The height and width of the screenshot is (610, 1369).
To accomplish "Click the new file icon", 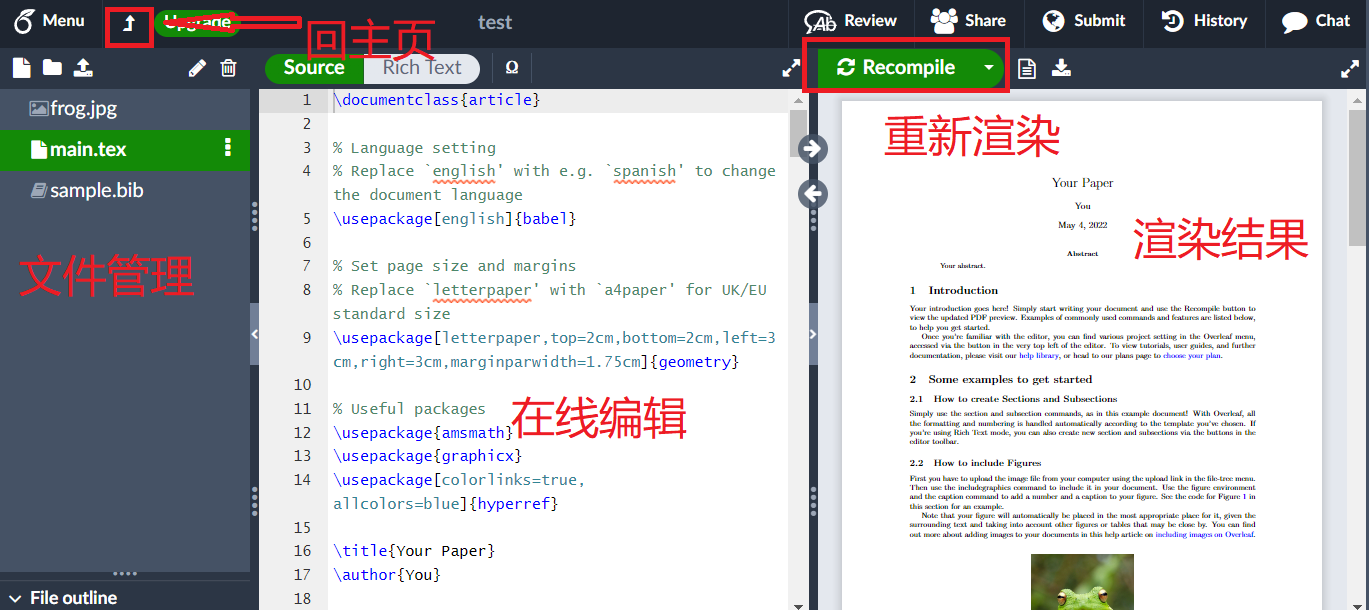I will pos(21,68).
